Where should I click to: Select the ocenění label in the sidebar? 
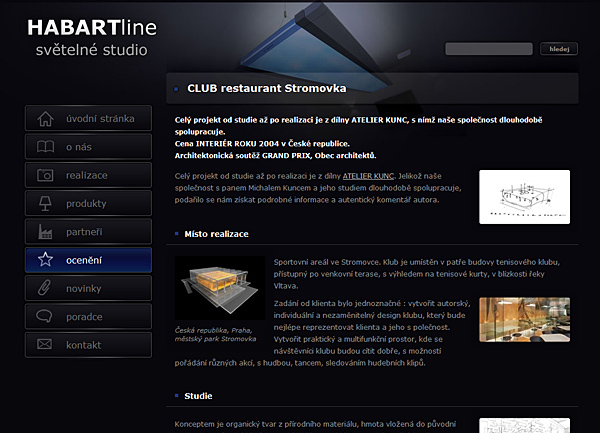pos(84,260)
